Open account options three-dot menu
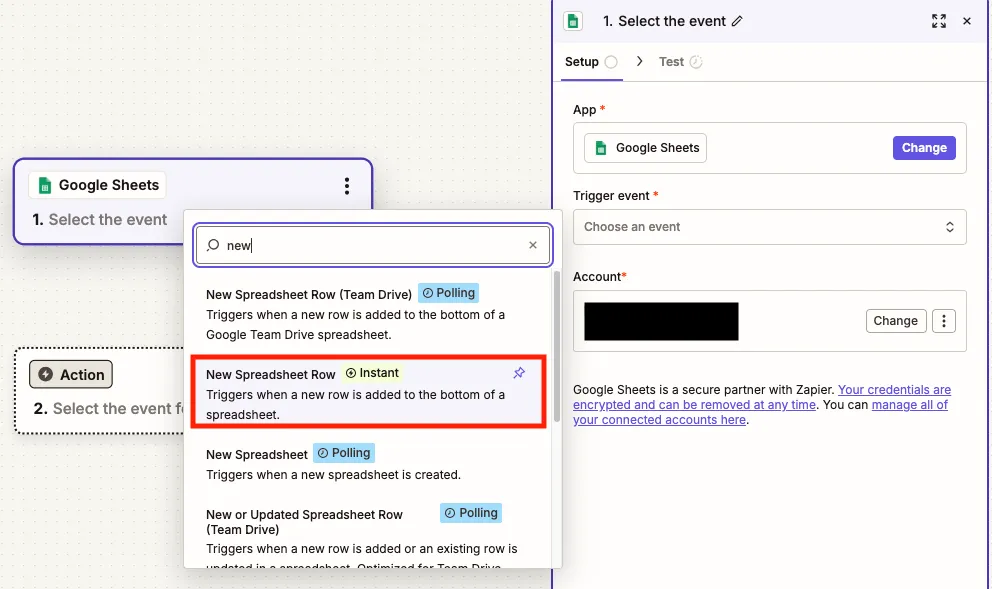This screenshot has width=992, height=589. pyautogui.click(x=943, y=321)
